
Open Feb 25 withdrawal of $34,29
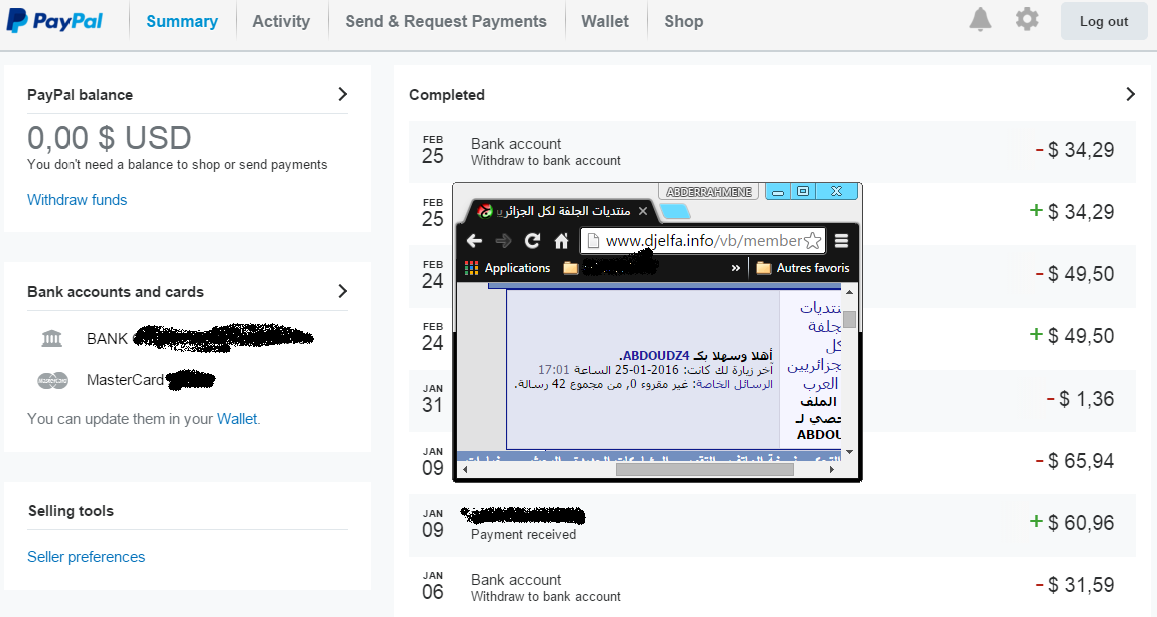pyautogui.click(x=772, y=151)
